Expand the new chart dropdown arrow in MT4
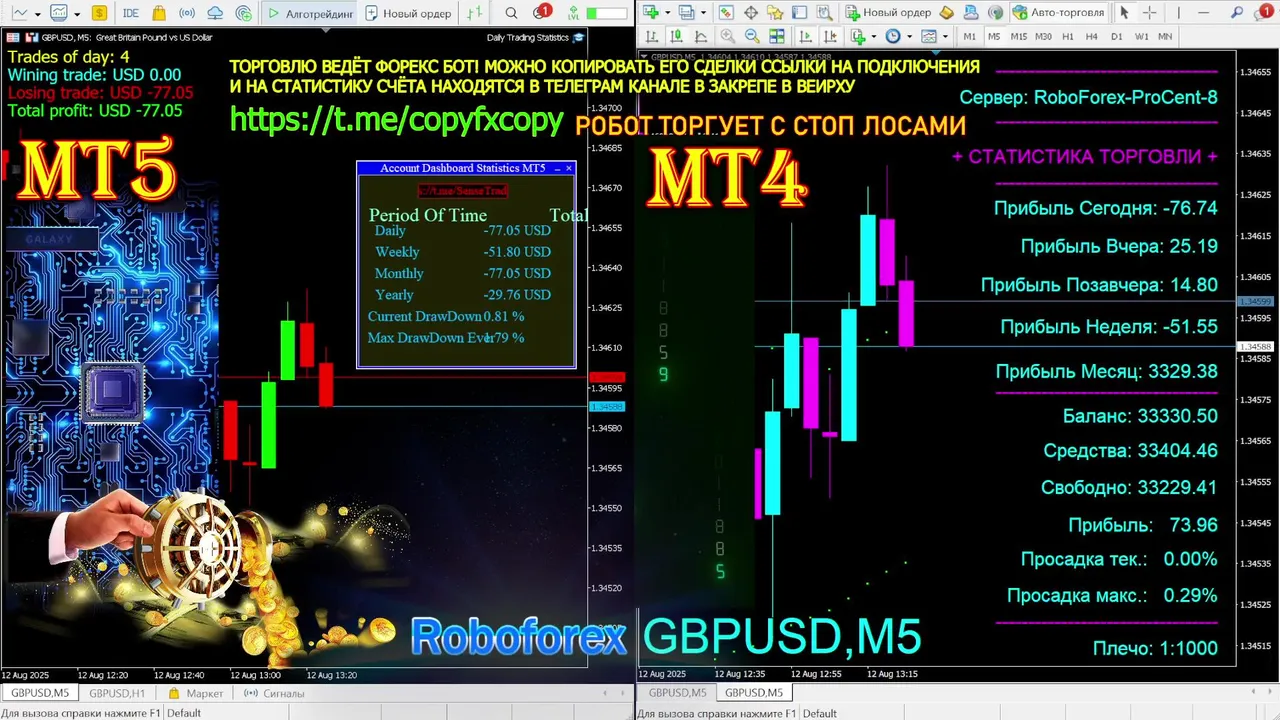The height and width of the screenshot is (720, 1280). tap(667, 12)
